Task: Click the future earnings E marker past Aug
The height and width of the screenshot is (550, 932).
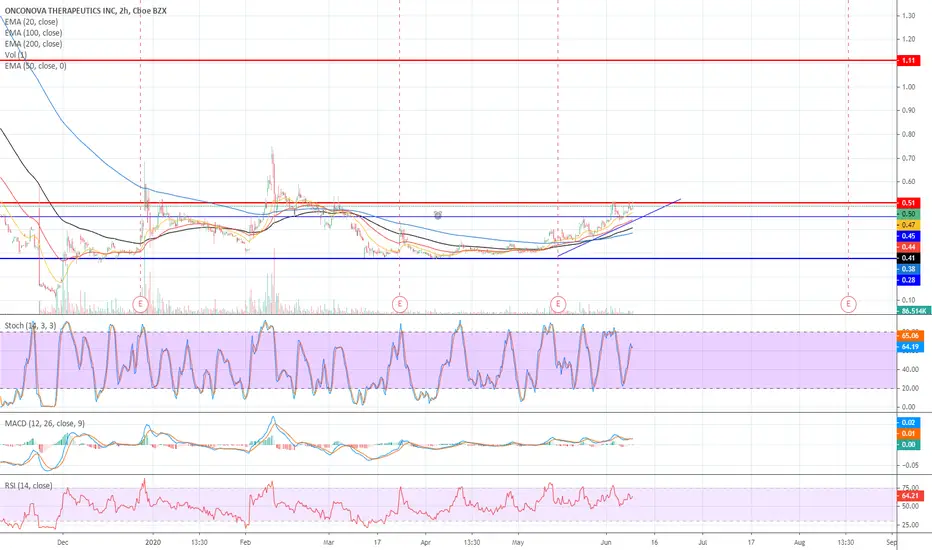Action: (848, 304)
